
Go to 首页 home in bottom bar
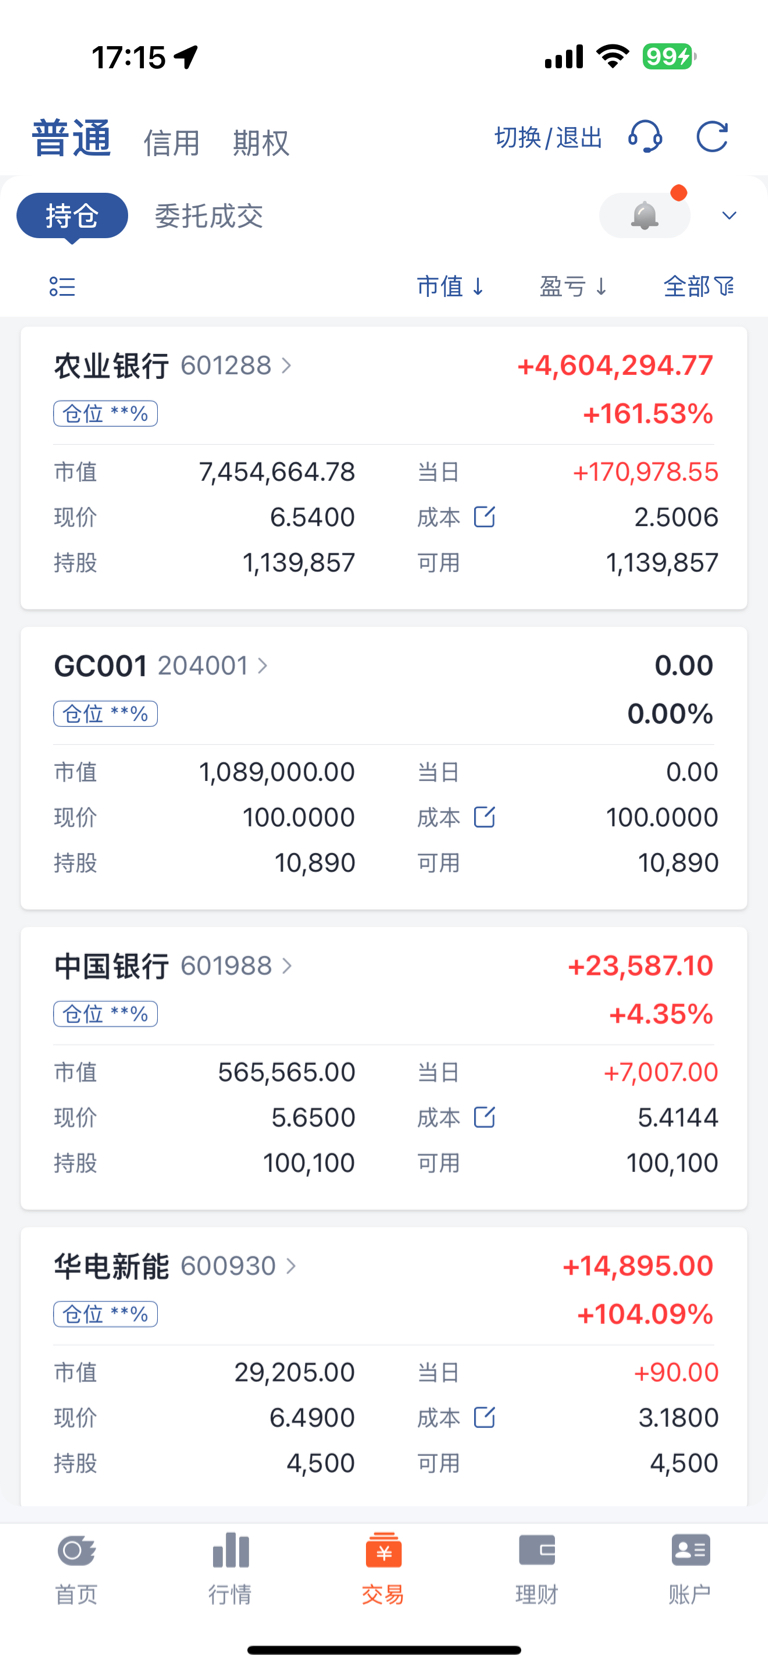click(x=76, y=1568)
